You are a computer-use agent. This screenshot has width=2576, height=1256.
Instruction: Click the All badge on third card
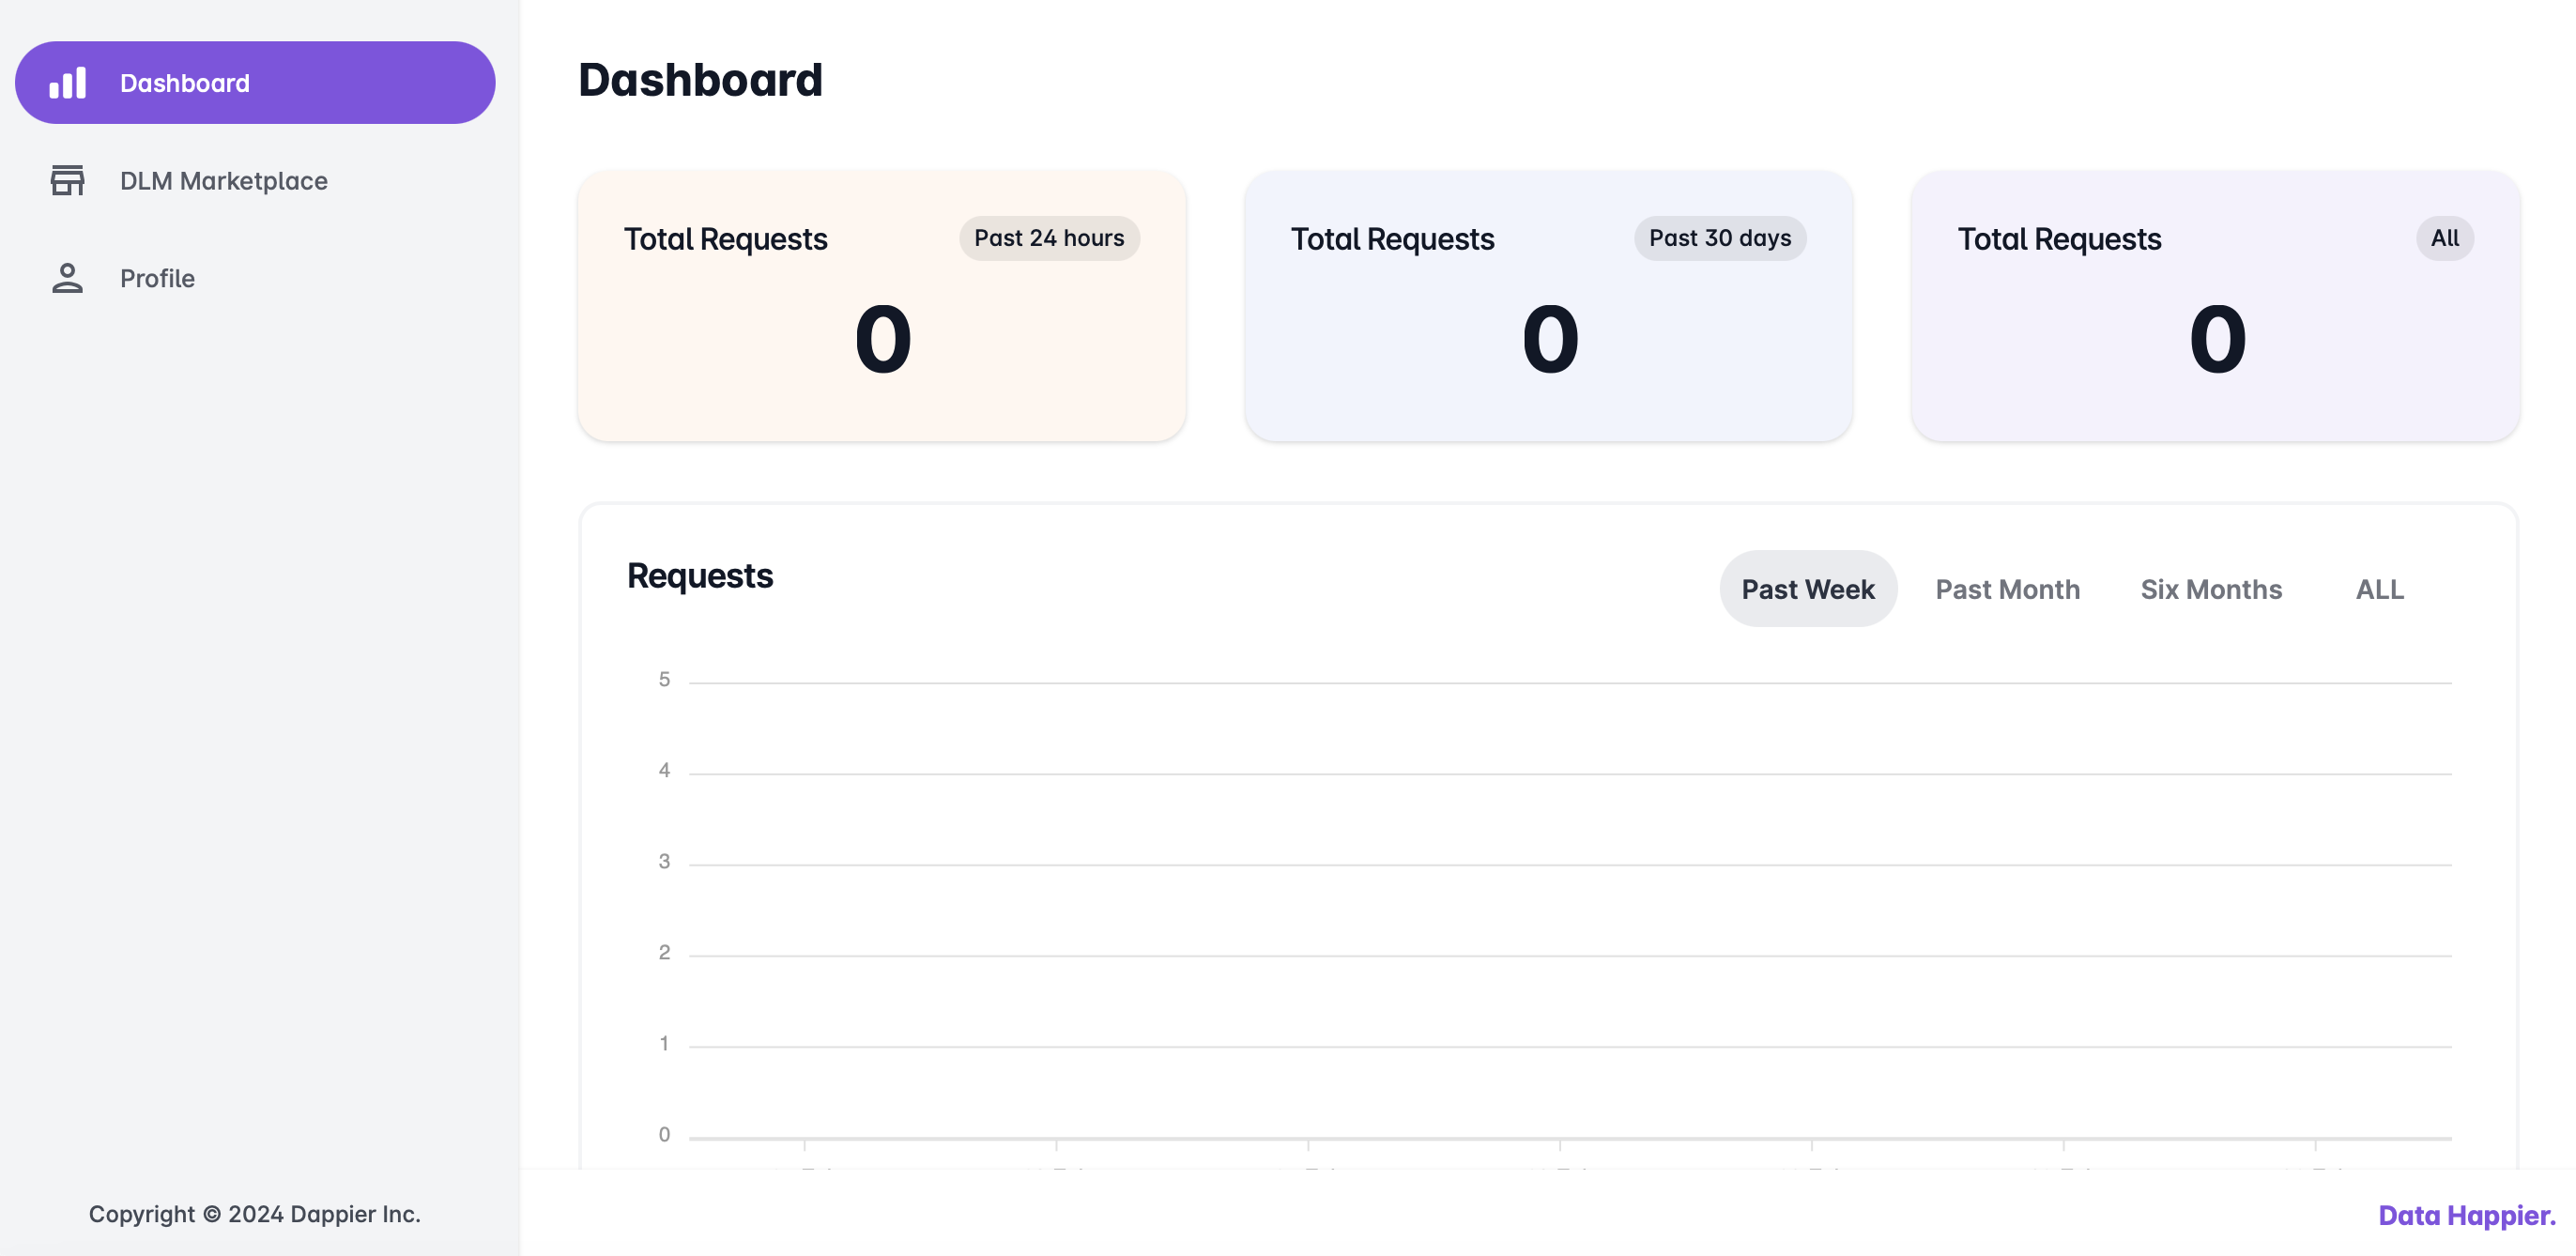click(x=2444, y=238)
